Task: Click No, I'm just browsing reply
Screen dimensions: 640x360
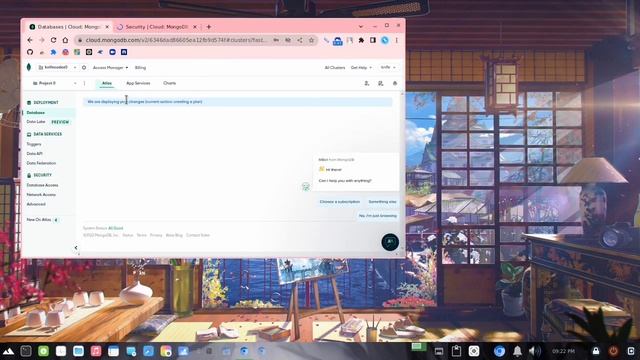Action: (x=378, y=216)
